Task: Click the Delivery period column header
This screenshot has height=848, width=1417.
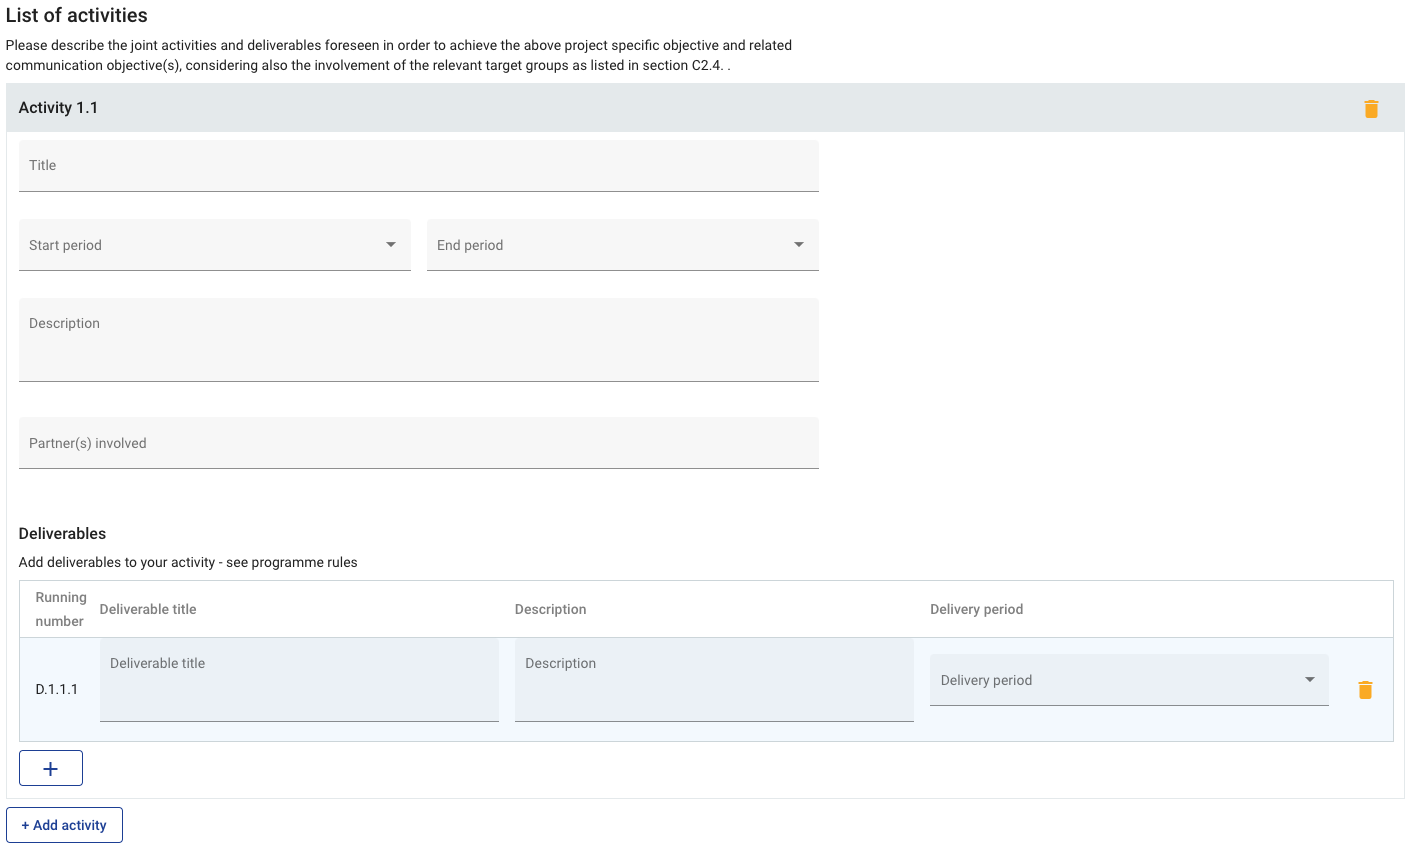Action: (x=976, y=609)
